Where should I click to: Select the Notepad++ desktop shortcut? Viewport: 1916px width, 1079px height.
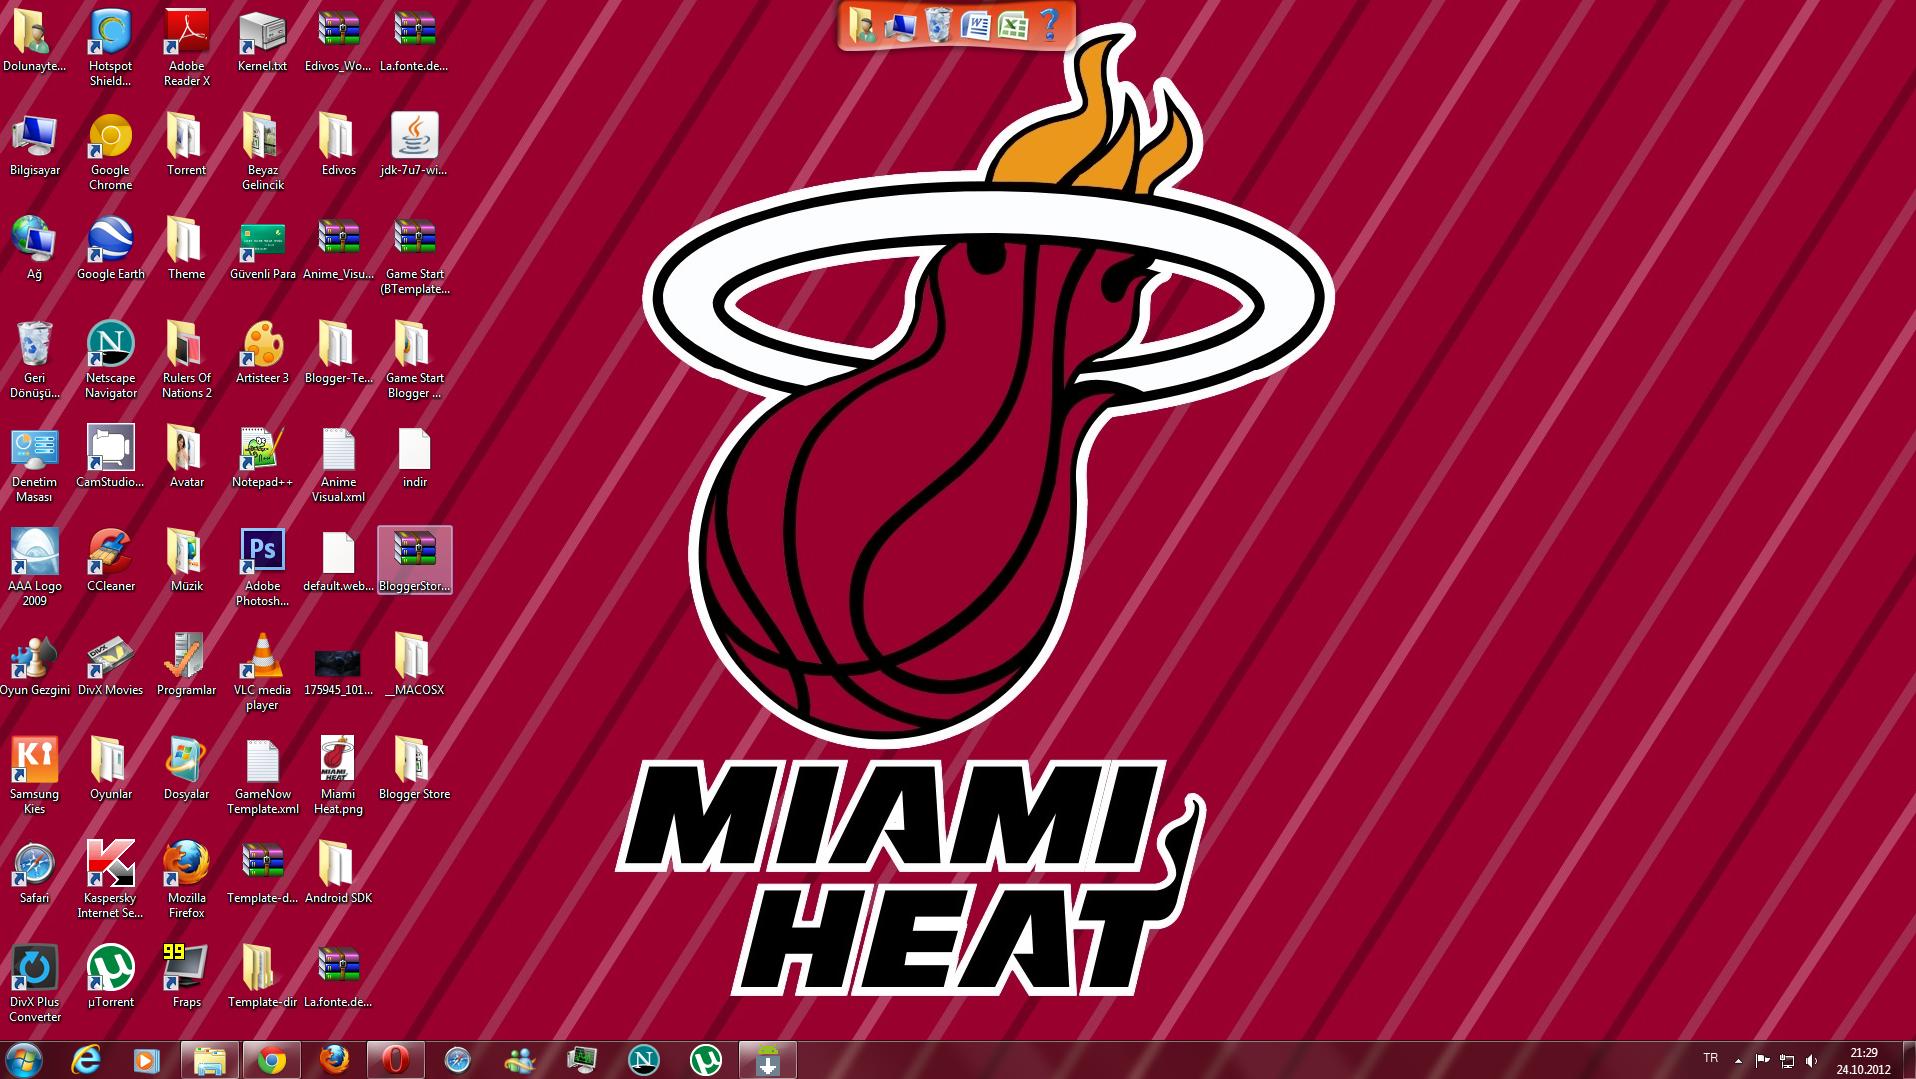point(263,457)
